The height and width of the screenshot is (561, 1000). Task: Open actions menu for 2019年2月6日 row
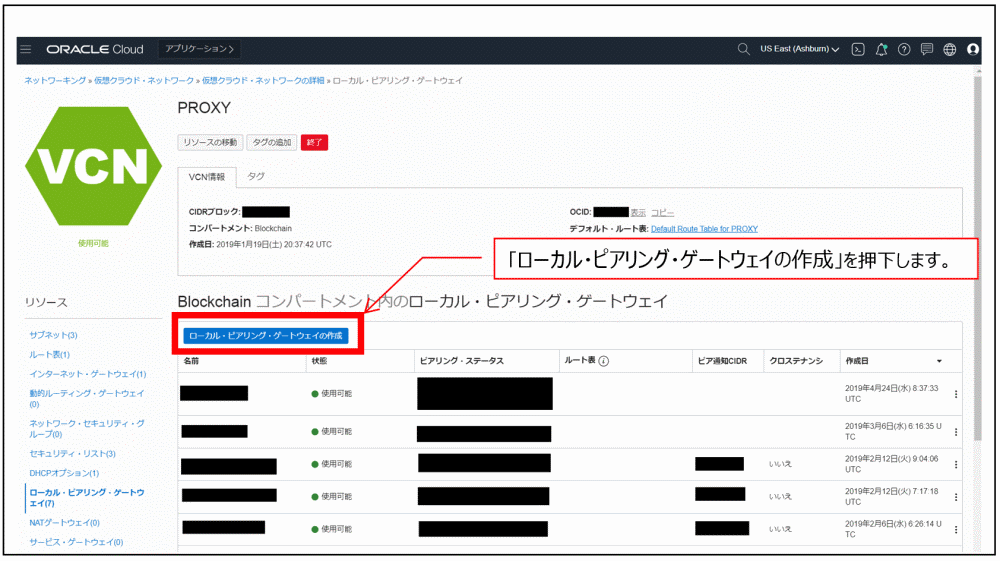coord(955,529)
